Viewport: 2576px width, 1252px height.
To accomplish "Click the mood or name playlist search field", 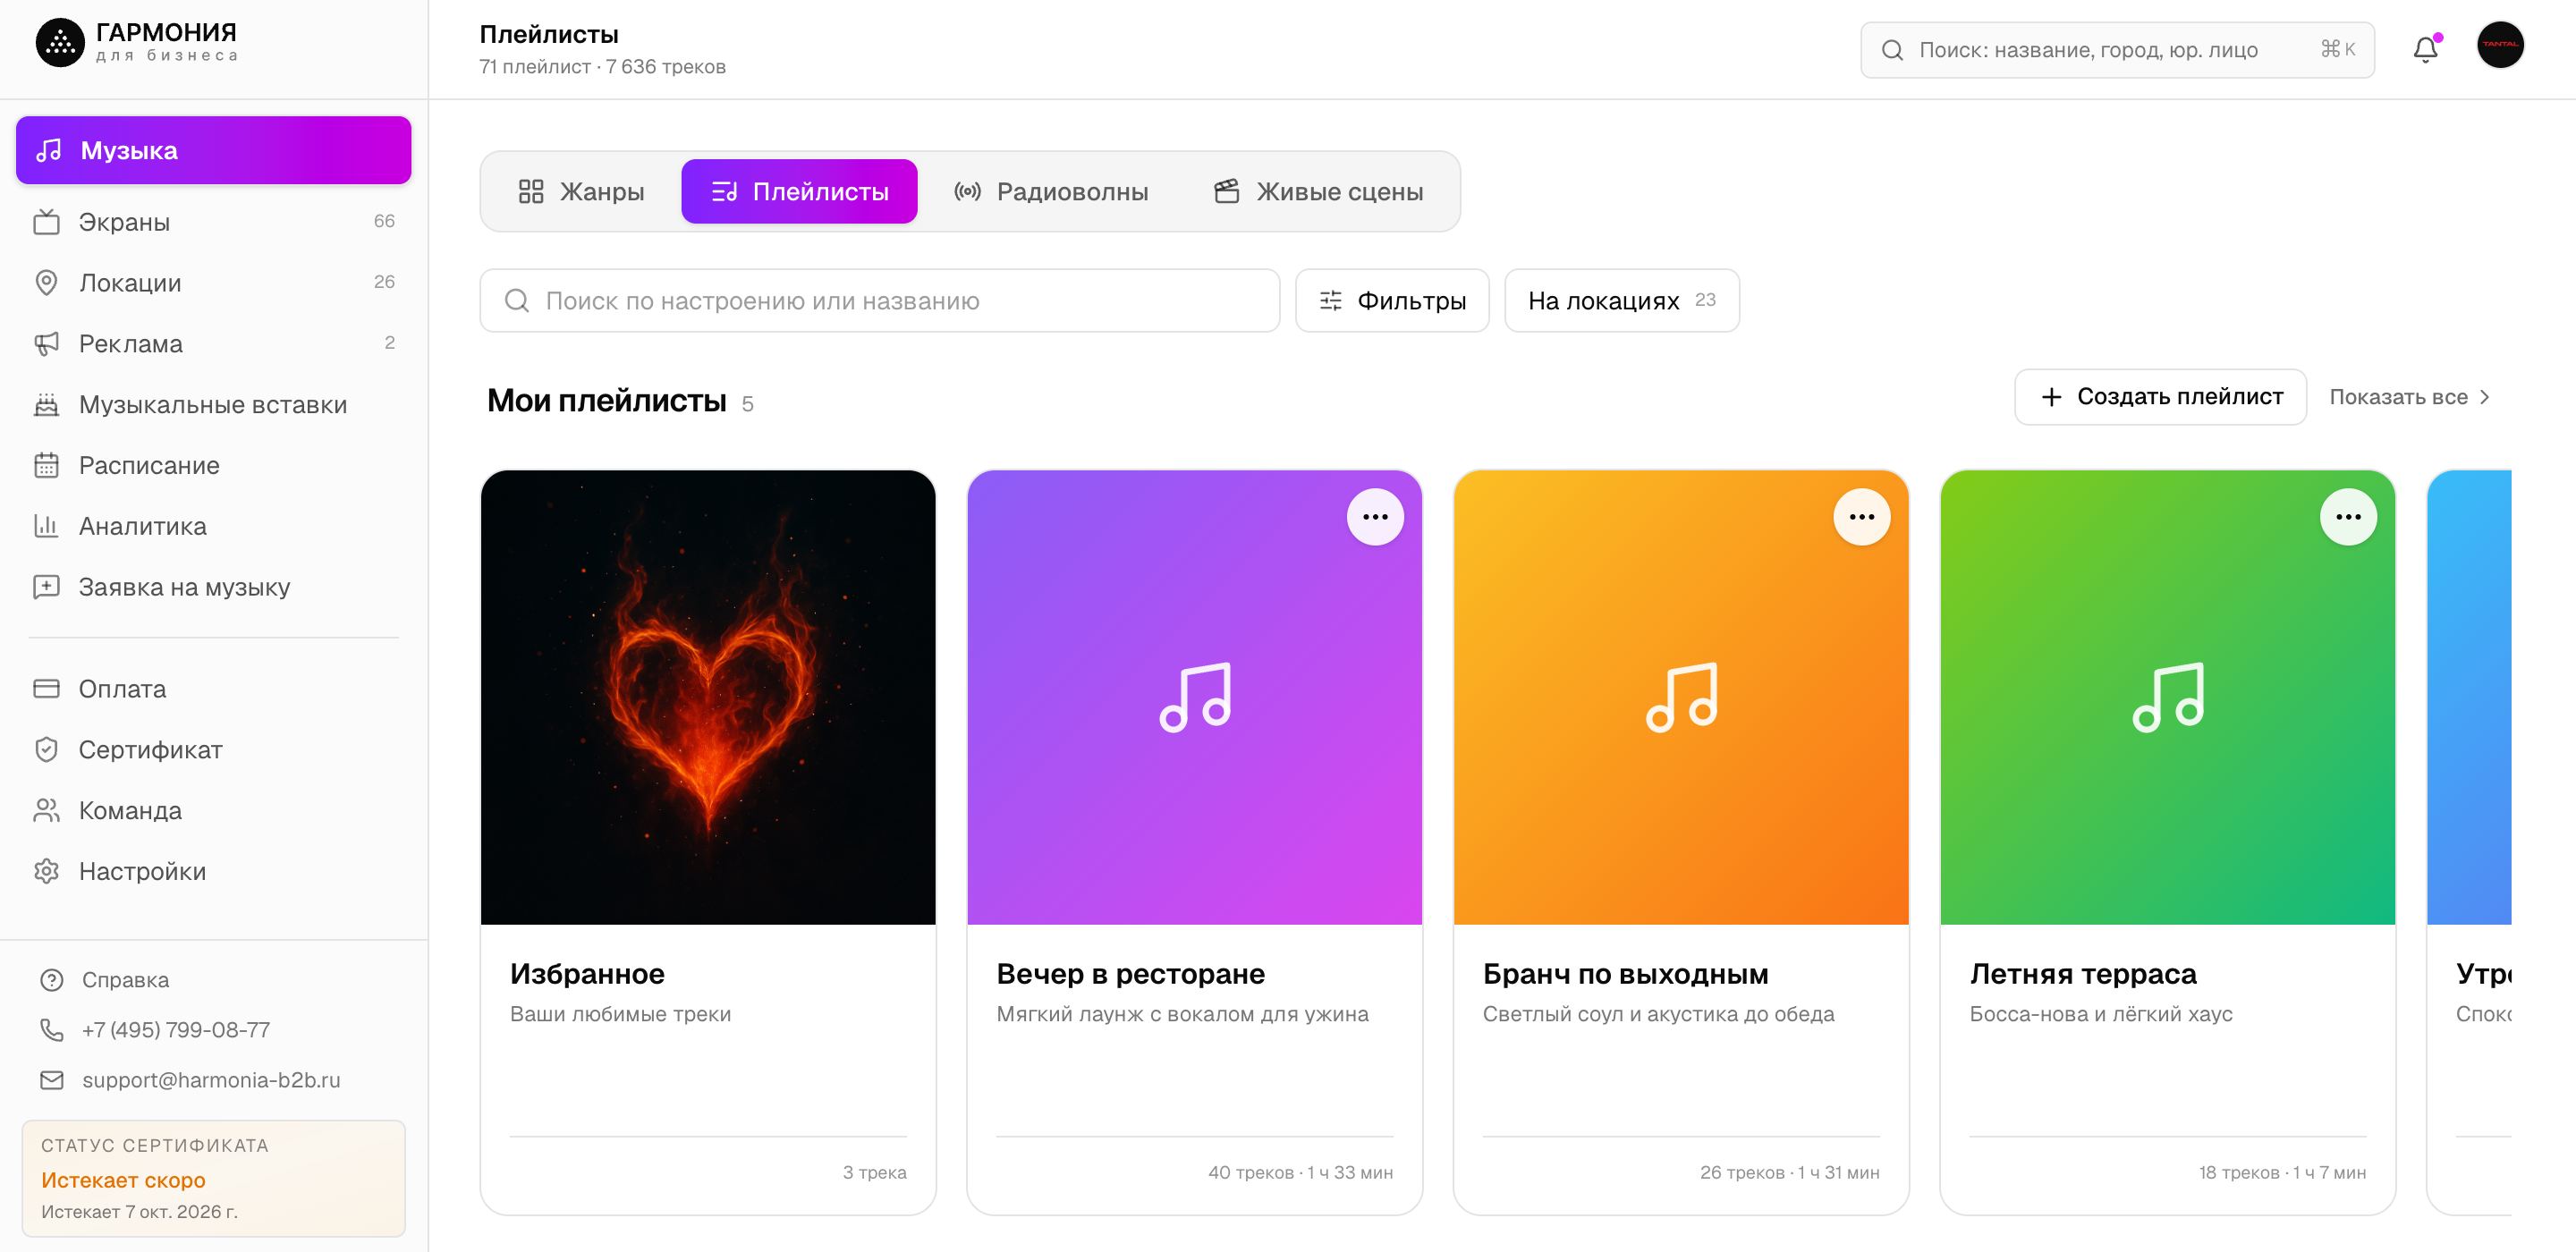I will point(880,300).
